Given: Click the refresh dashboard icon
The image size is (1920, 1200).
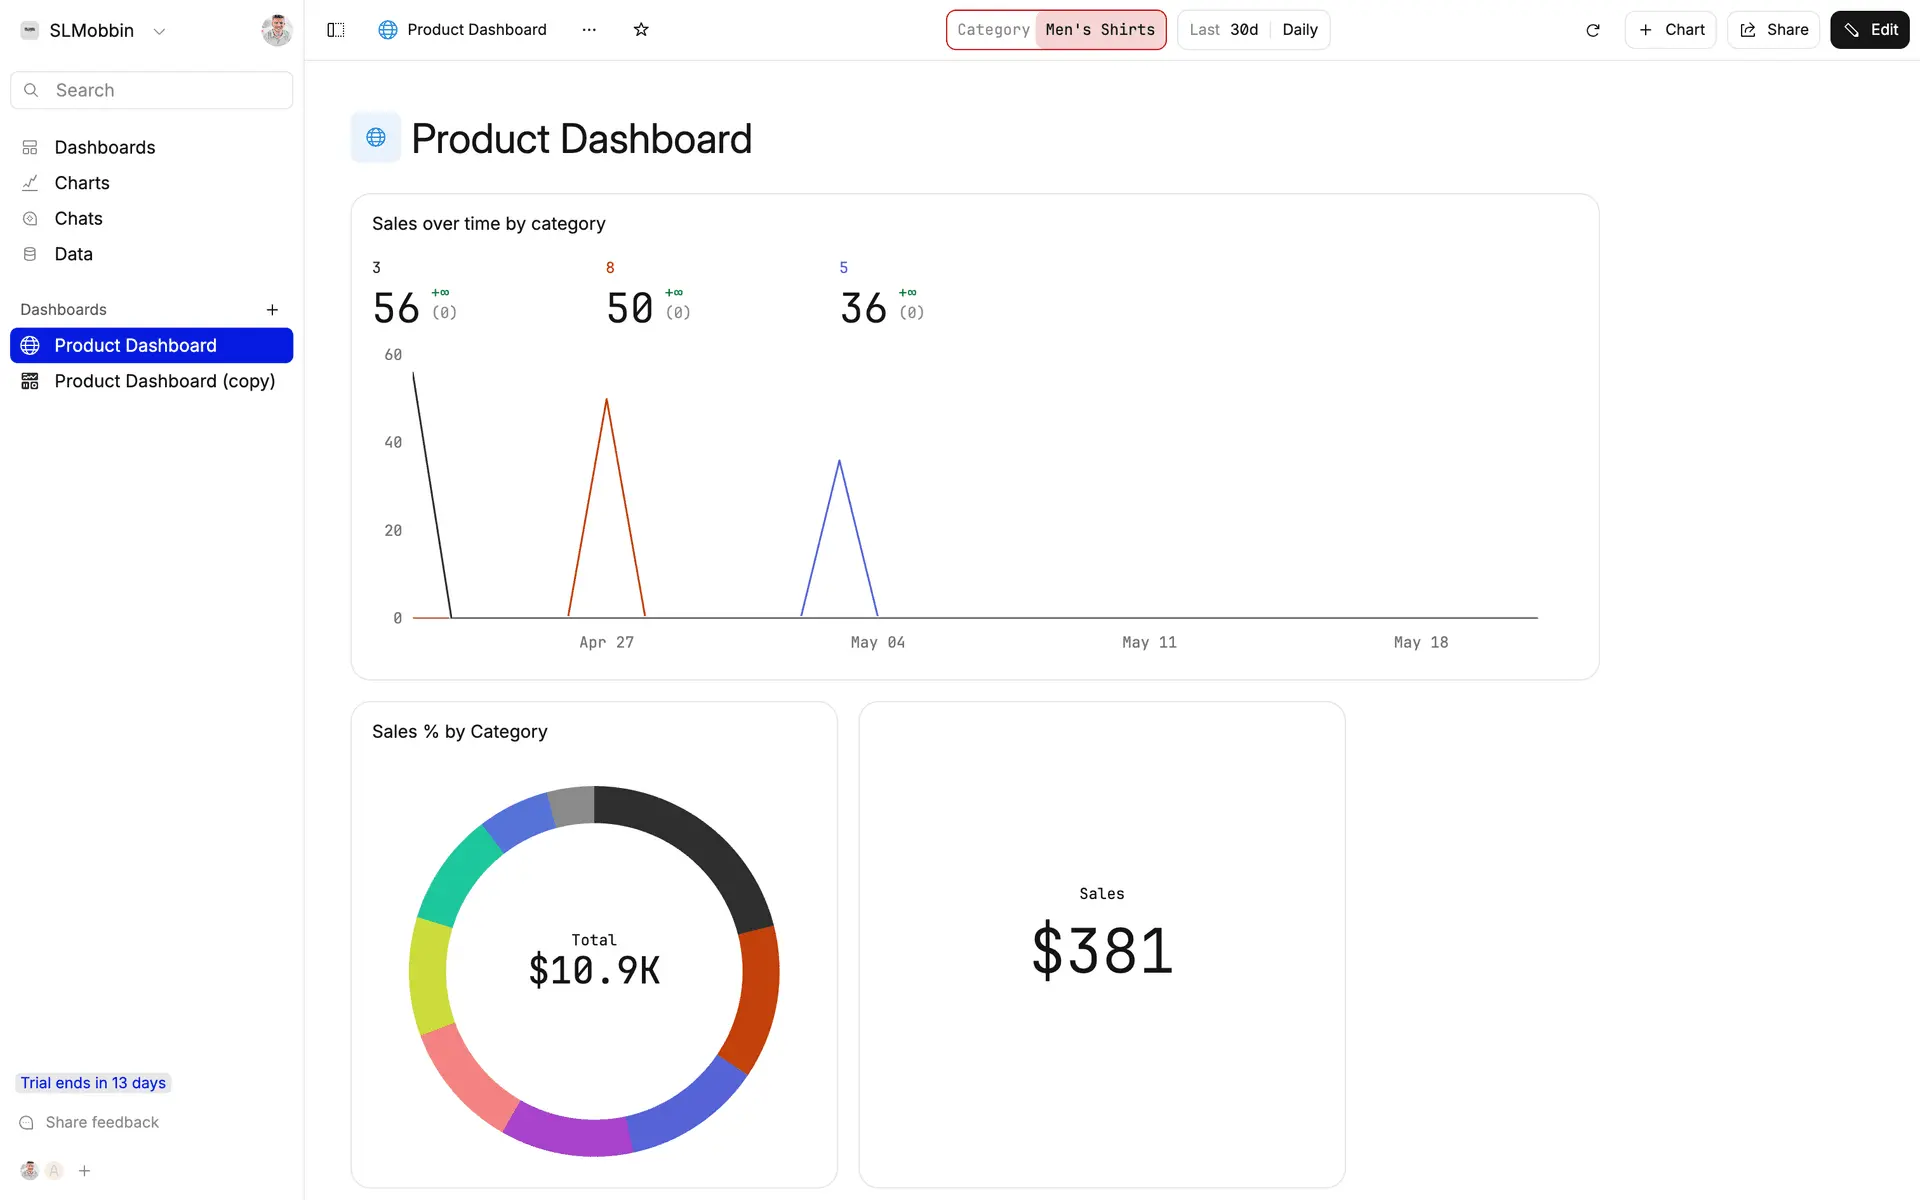Looking at the screenshot, I should (1593, 30).
